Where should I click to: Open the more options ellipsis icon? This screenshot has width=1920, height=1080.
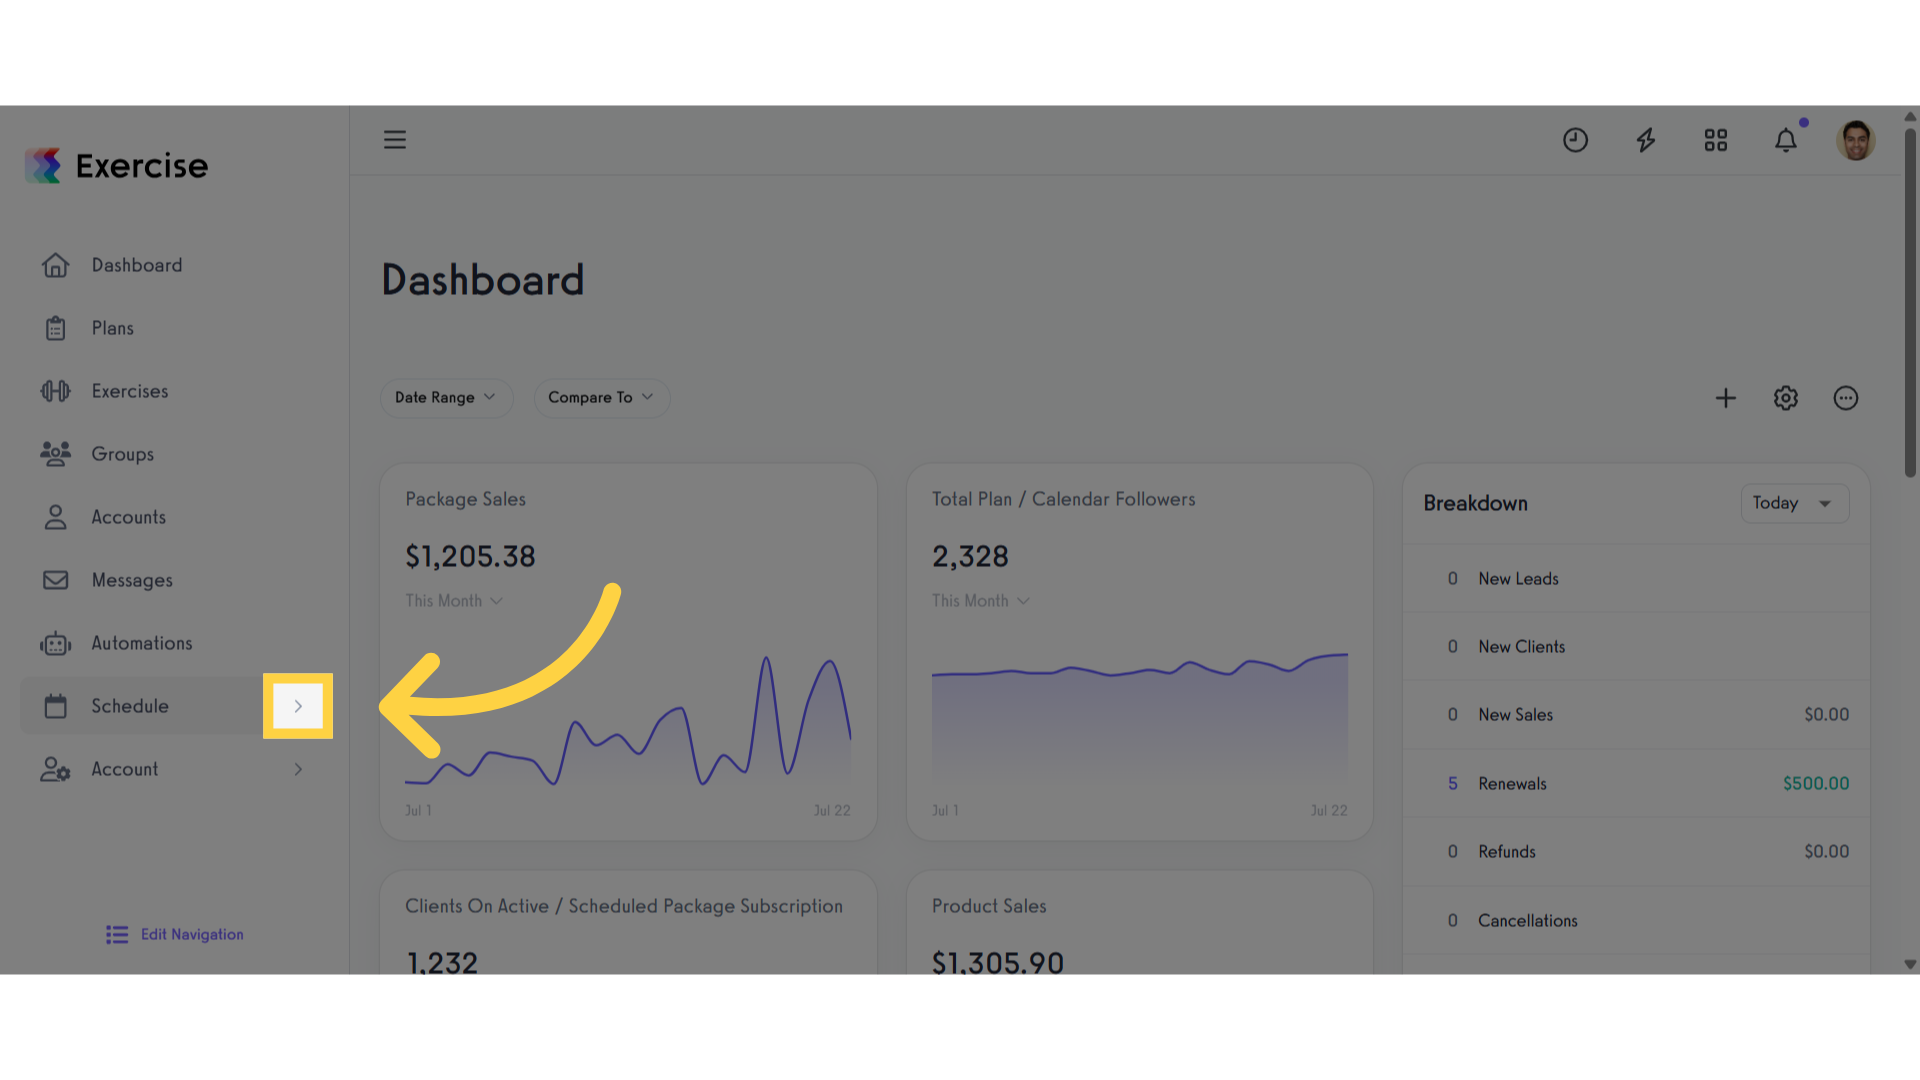1846,398
